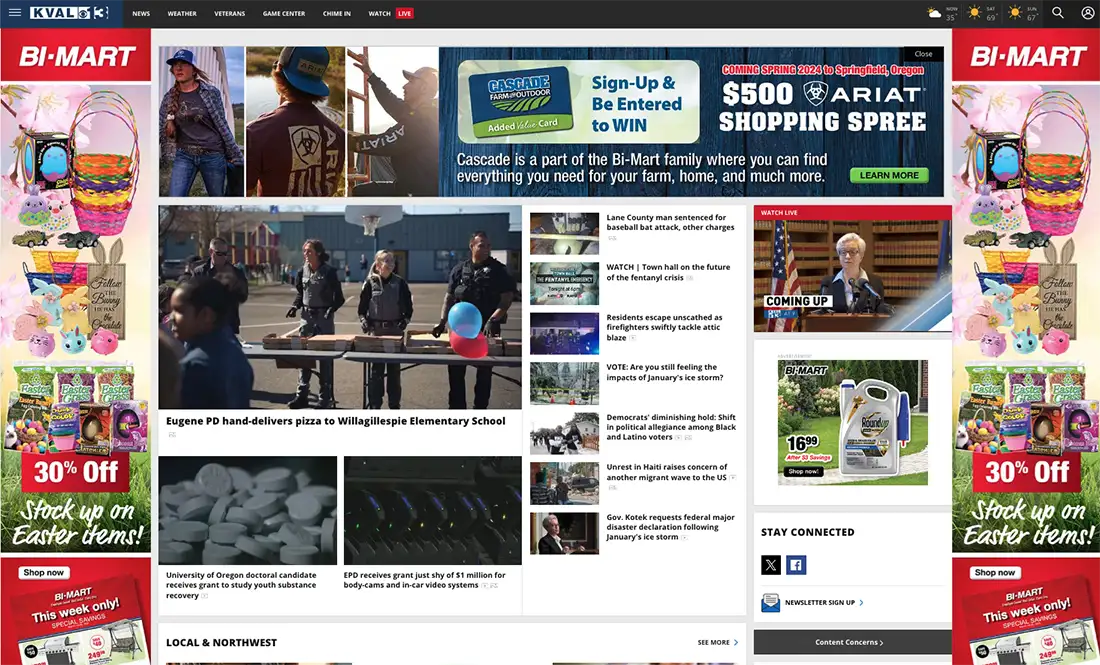Viewport: 1100px width, 665px height.
Task: Open EPD body-cams grant headline
Action: (424, 579)
